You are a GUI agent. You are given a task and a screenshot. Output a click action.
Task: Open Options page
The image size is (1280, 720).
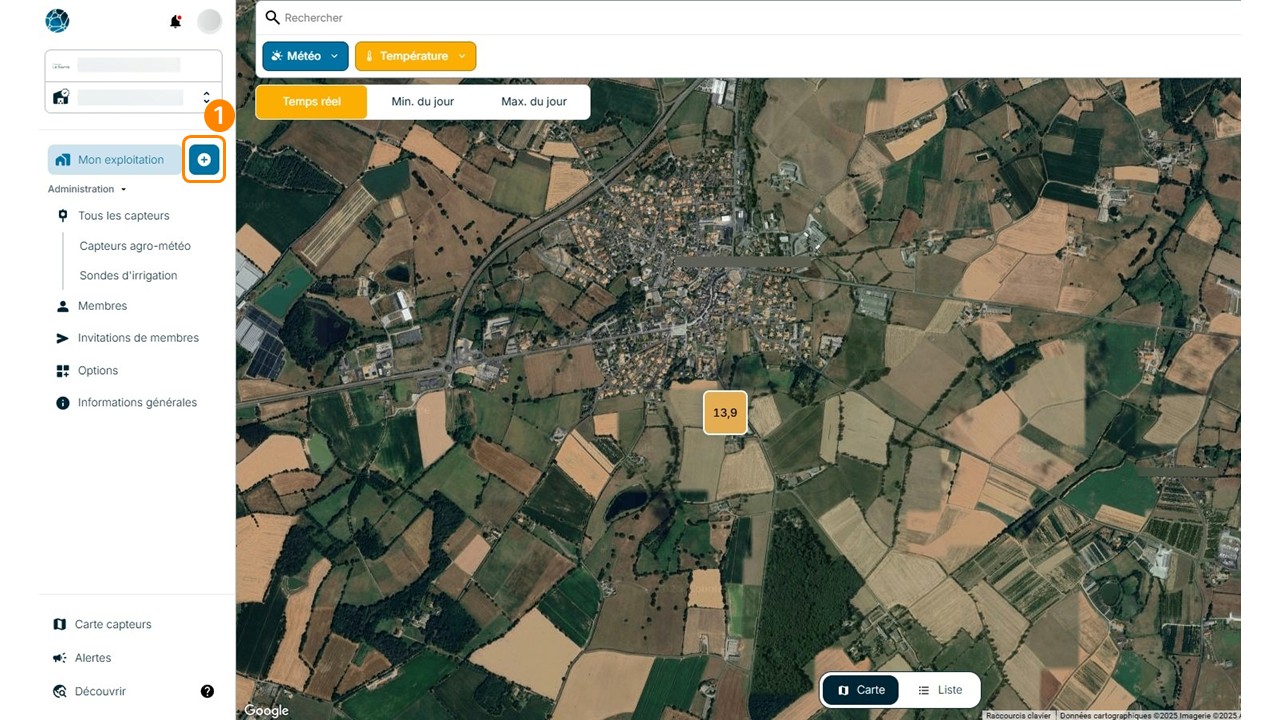pyautogui.click(x=98, y=371)
